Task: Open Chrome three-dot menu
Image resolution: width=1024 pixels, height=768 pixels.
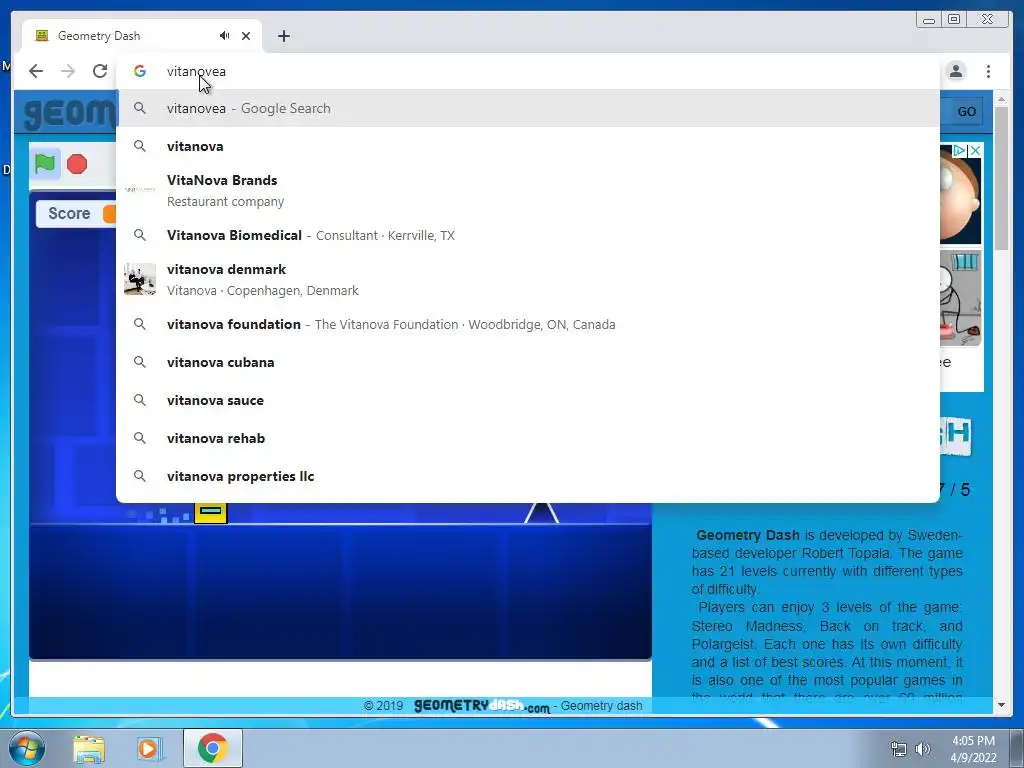Action: pyautogui.click(x=988, y=71)
